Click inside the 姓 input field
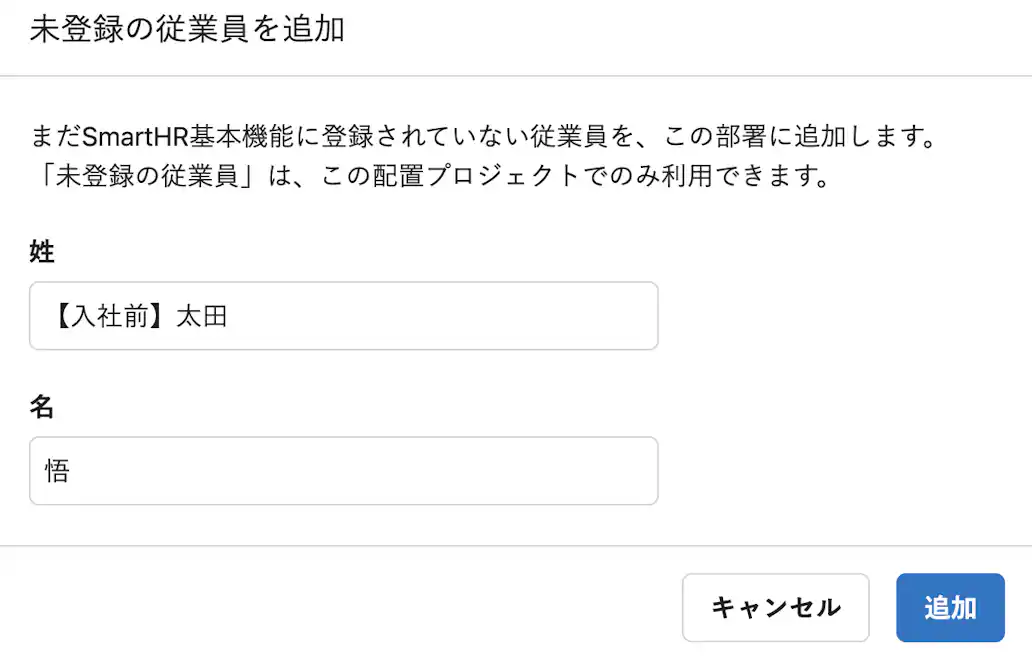This screenshot has height=658, width=1032. 343,315
